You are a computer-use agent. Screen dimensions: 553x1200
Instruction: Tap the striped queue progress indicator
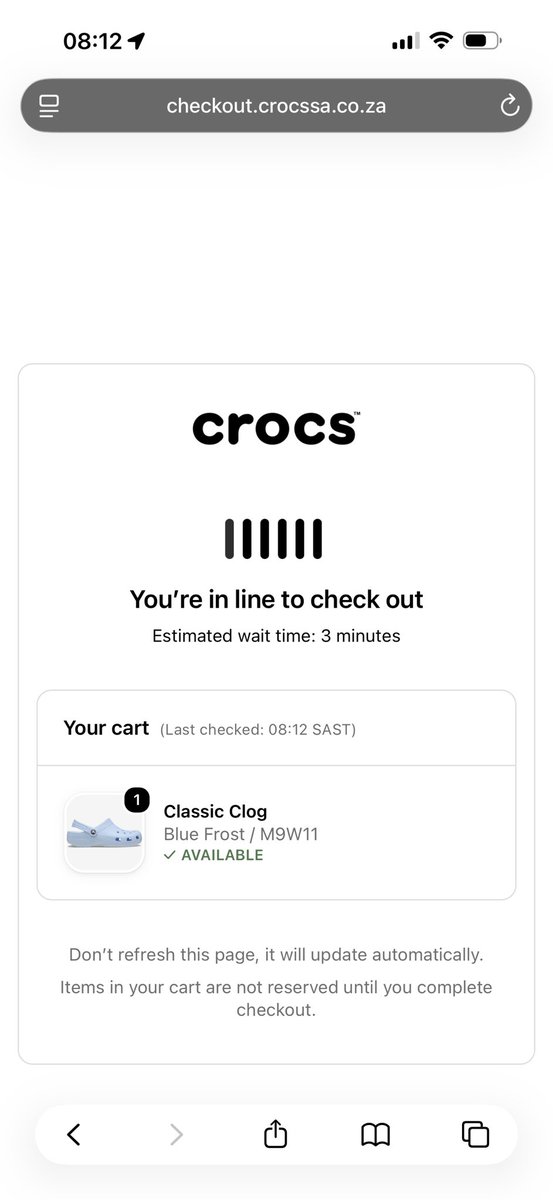pyautogui.click(x=273, y=538)
